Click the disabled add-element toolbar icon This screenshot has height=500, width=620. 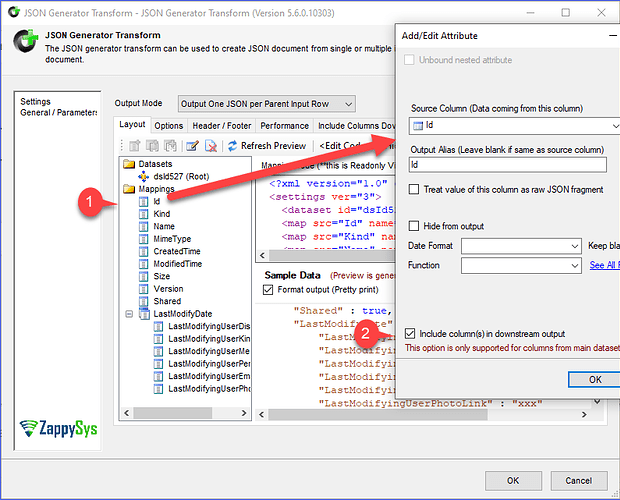[x=134, y=146]
